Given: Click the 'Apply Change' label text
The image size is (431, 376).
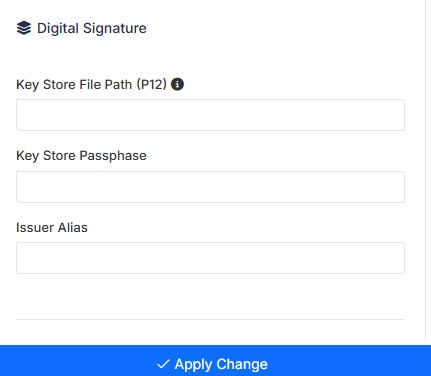Looking at the screenshot, I should 221,364.
